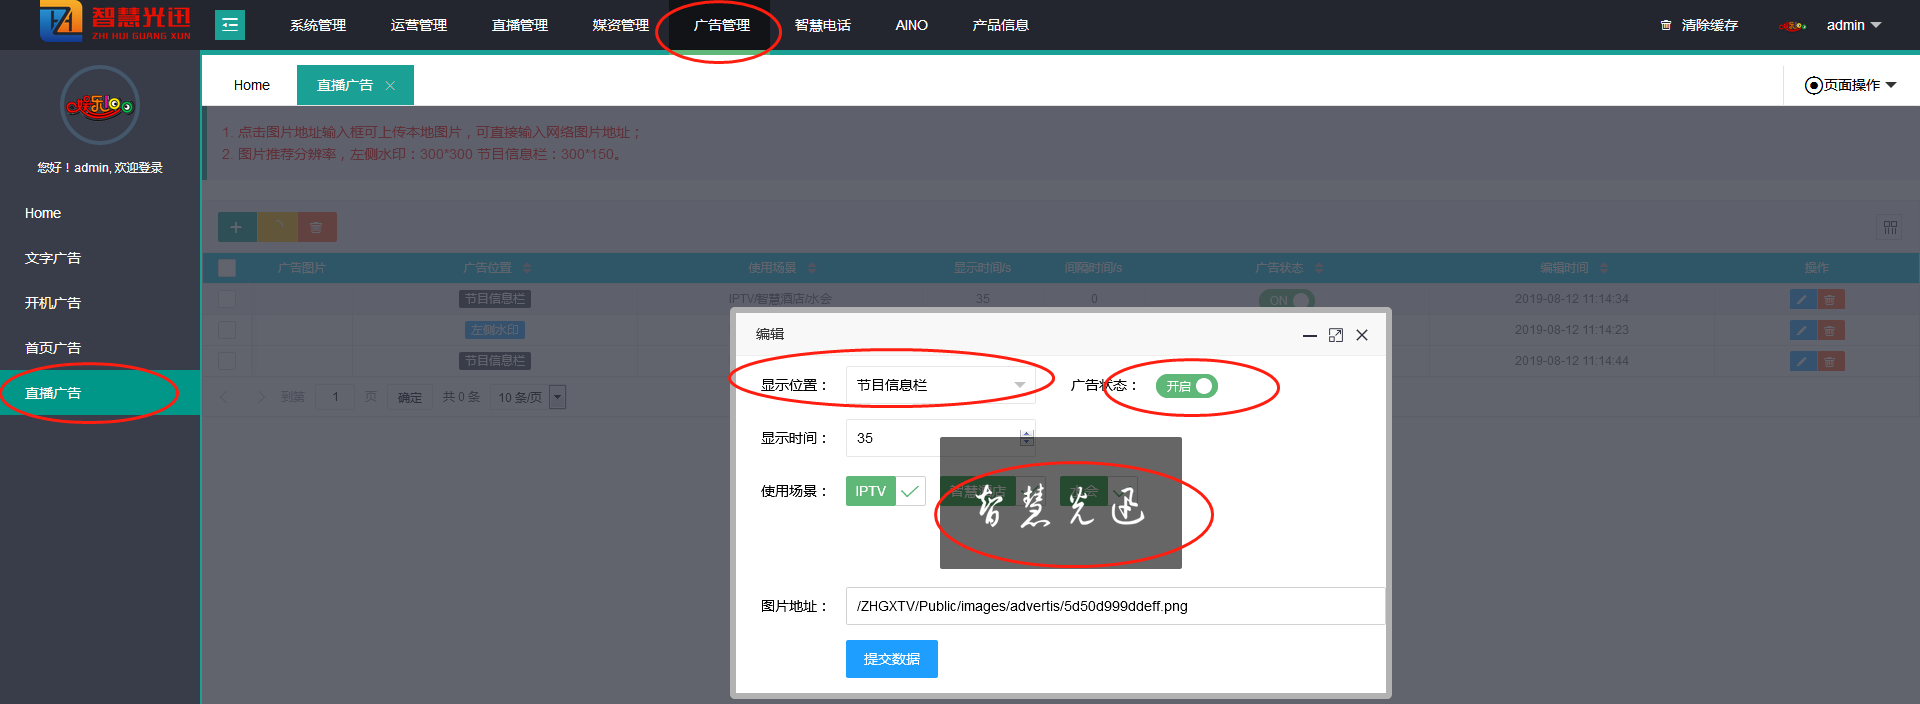
Task: Close the 直播广告 tab with its X
Action: 390,86
